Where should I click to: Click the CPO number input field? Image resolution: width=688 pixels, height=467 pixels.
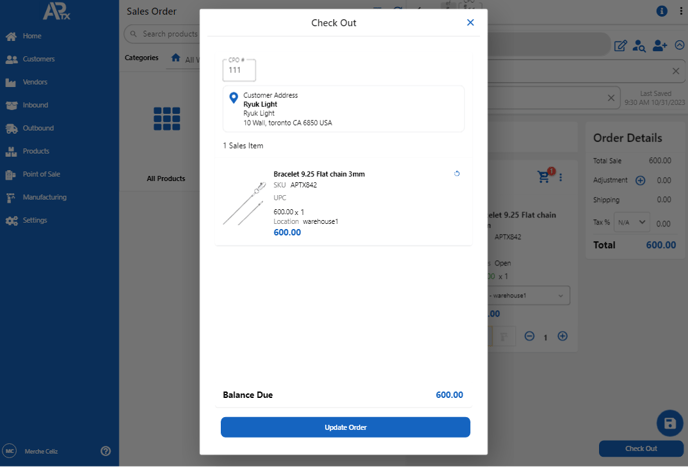point(239,70)
